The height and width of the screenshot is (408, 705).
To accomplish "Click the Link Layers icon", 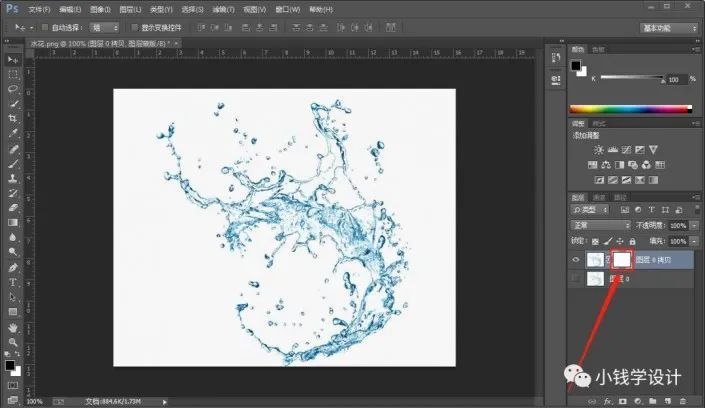I will click(593, 401).
